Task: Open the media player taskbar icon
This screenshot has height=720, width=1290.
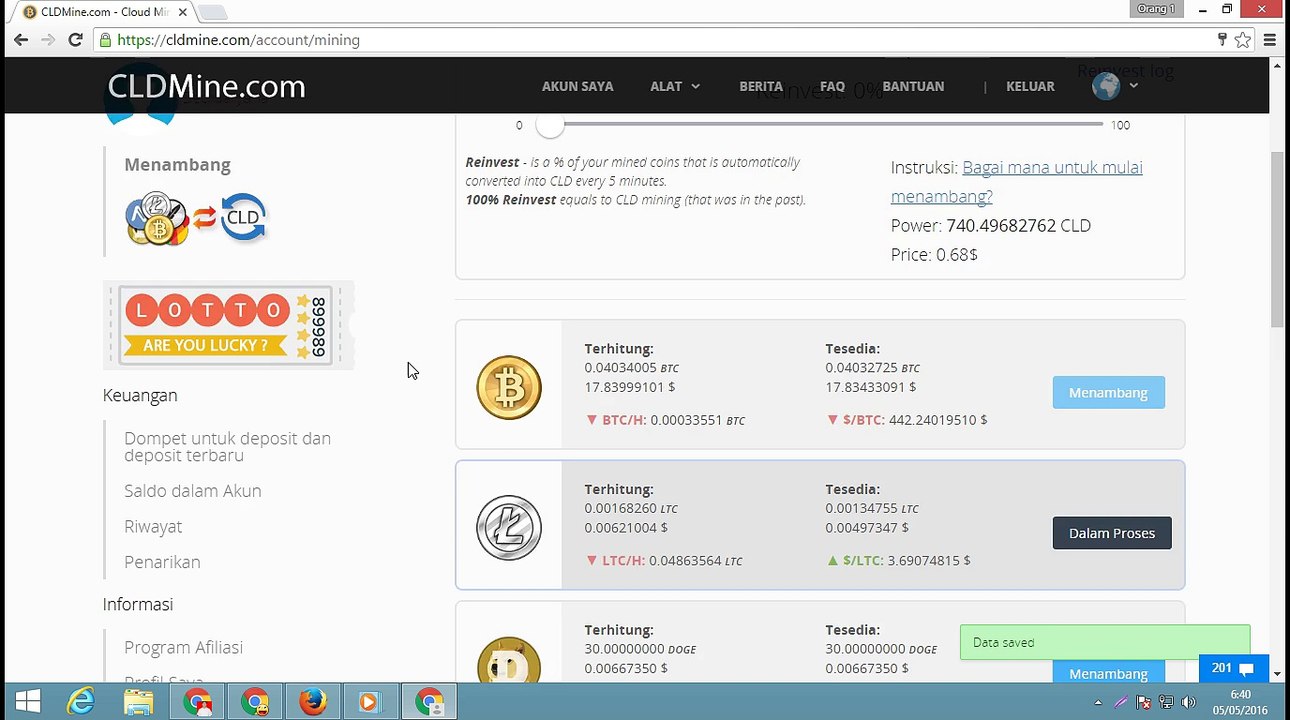Action: tap(369, 702)
